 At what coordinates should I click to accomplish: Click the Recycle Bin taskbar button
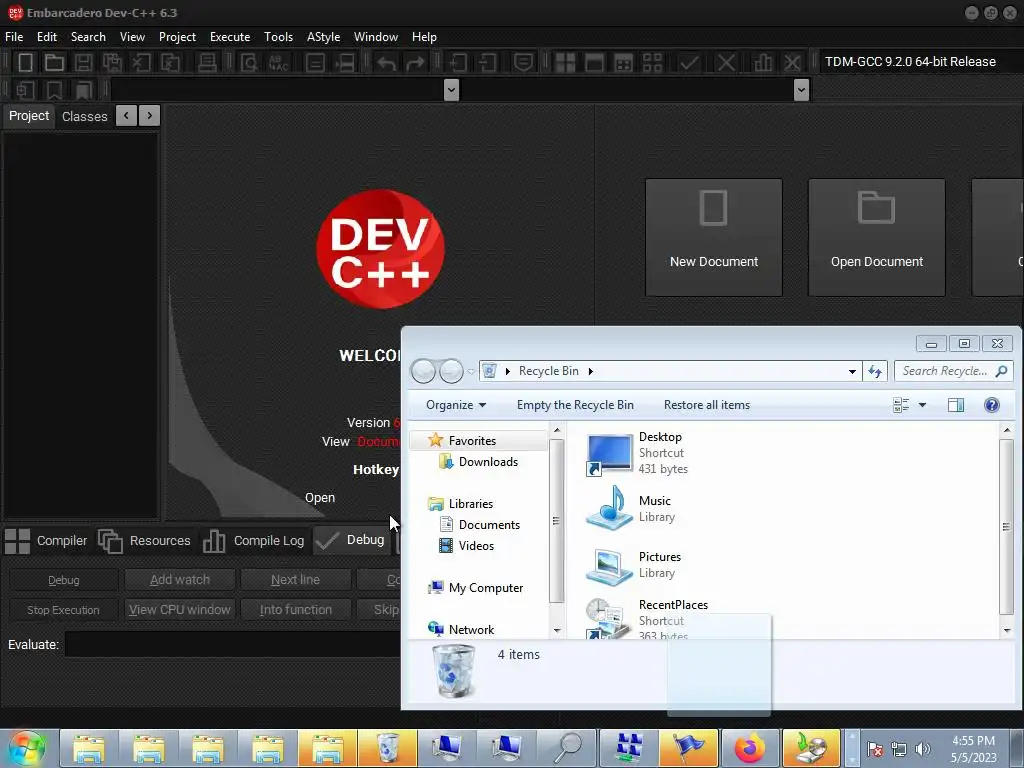(388, 748)
